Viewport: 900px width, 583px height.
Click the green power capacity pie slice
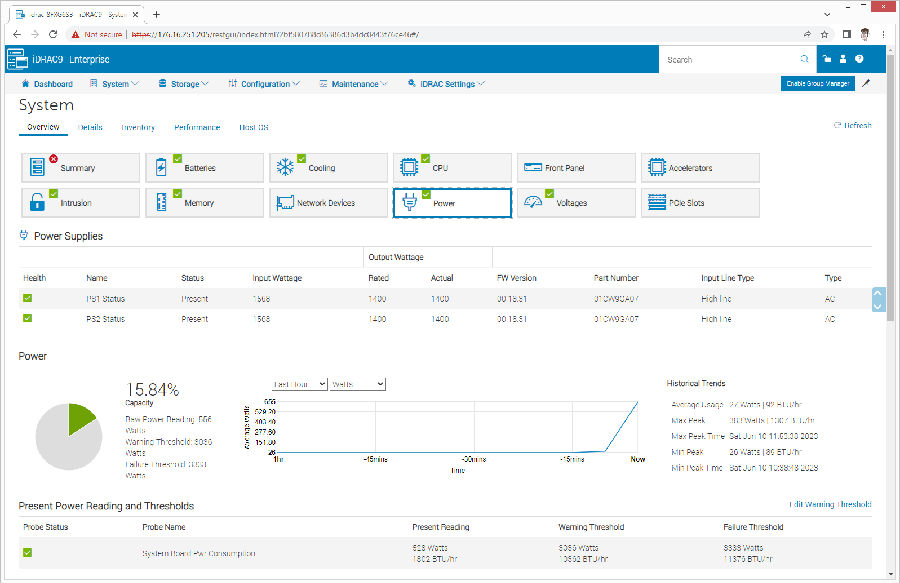tap(81, 419)
